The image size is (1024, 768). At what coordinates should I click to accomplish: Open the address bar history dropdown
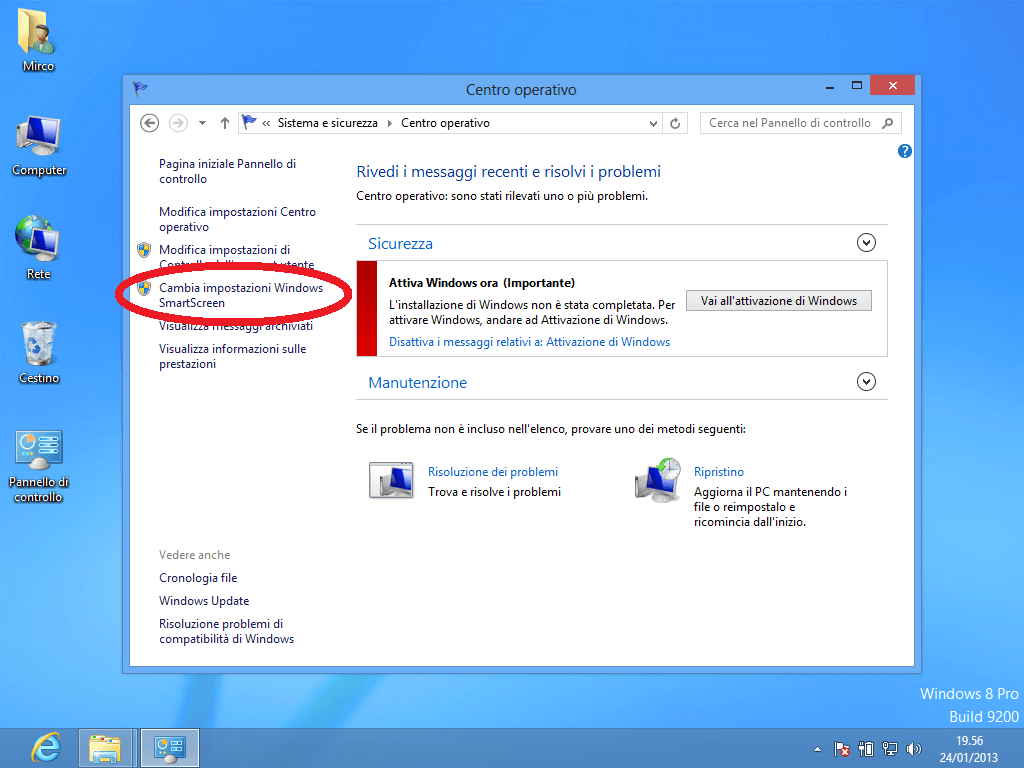[x=653, y=123]
